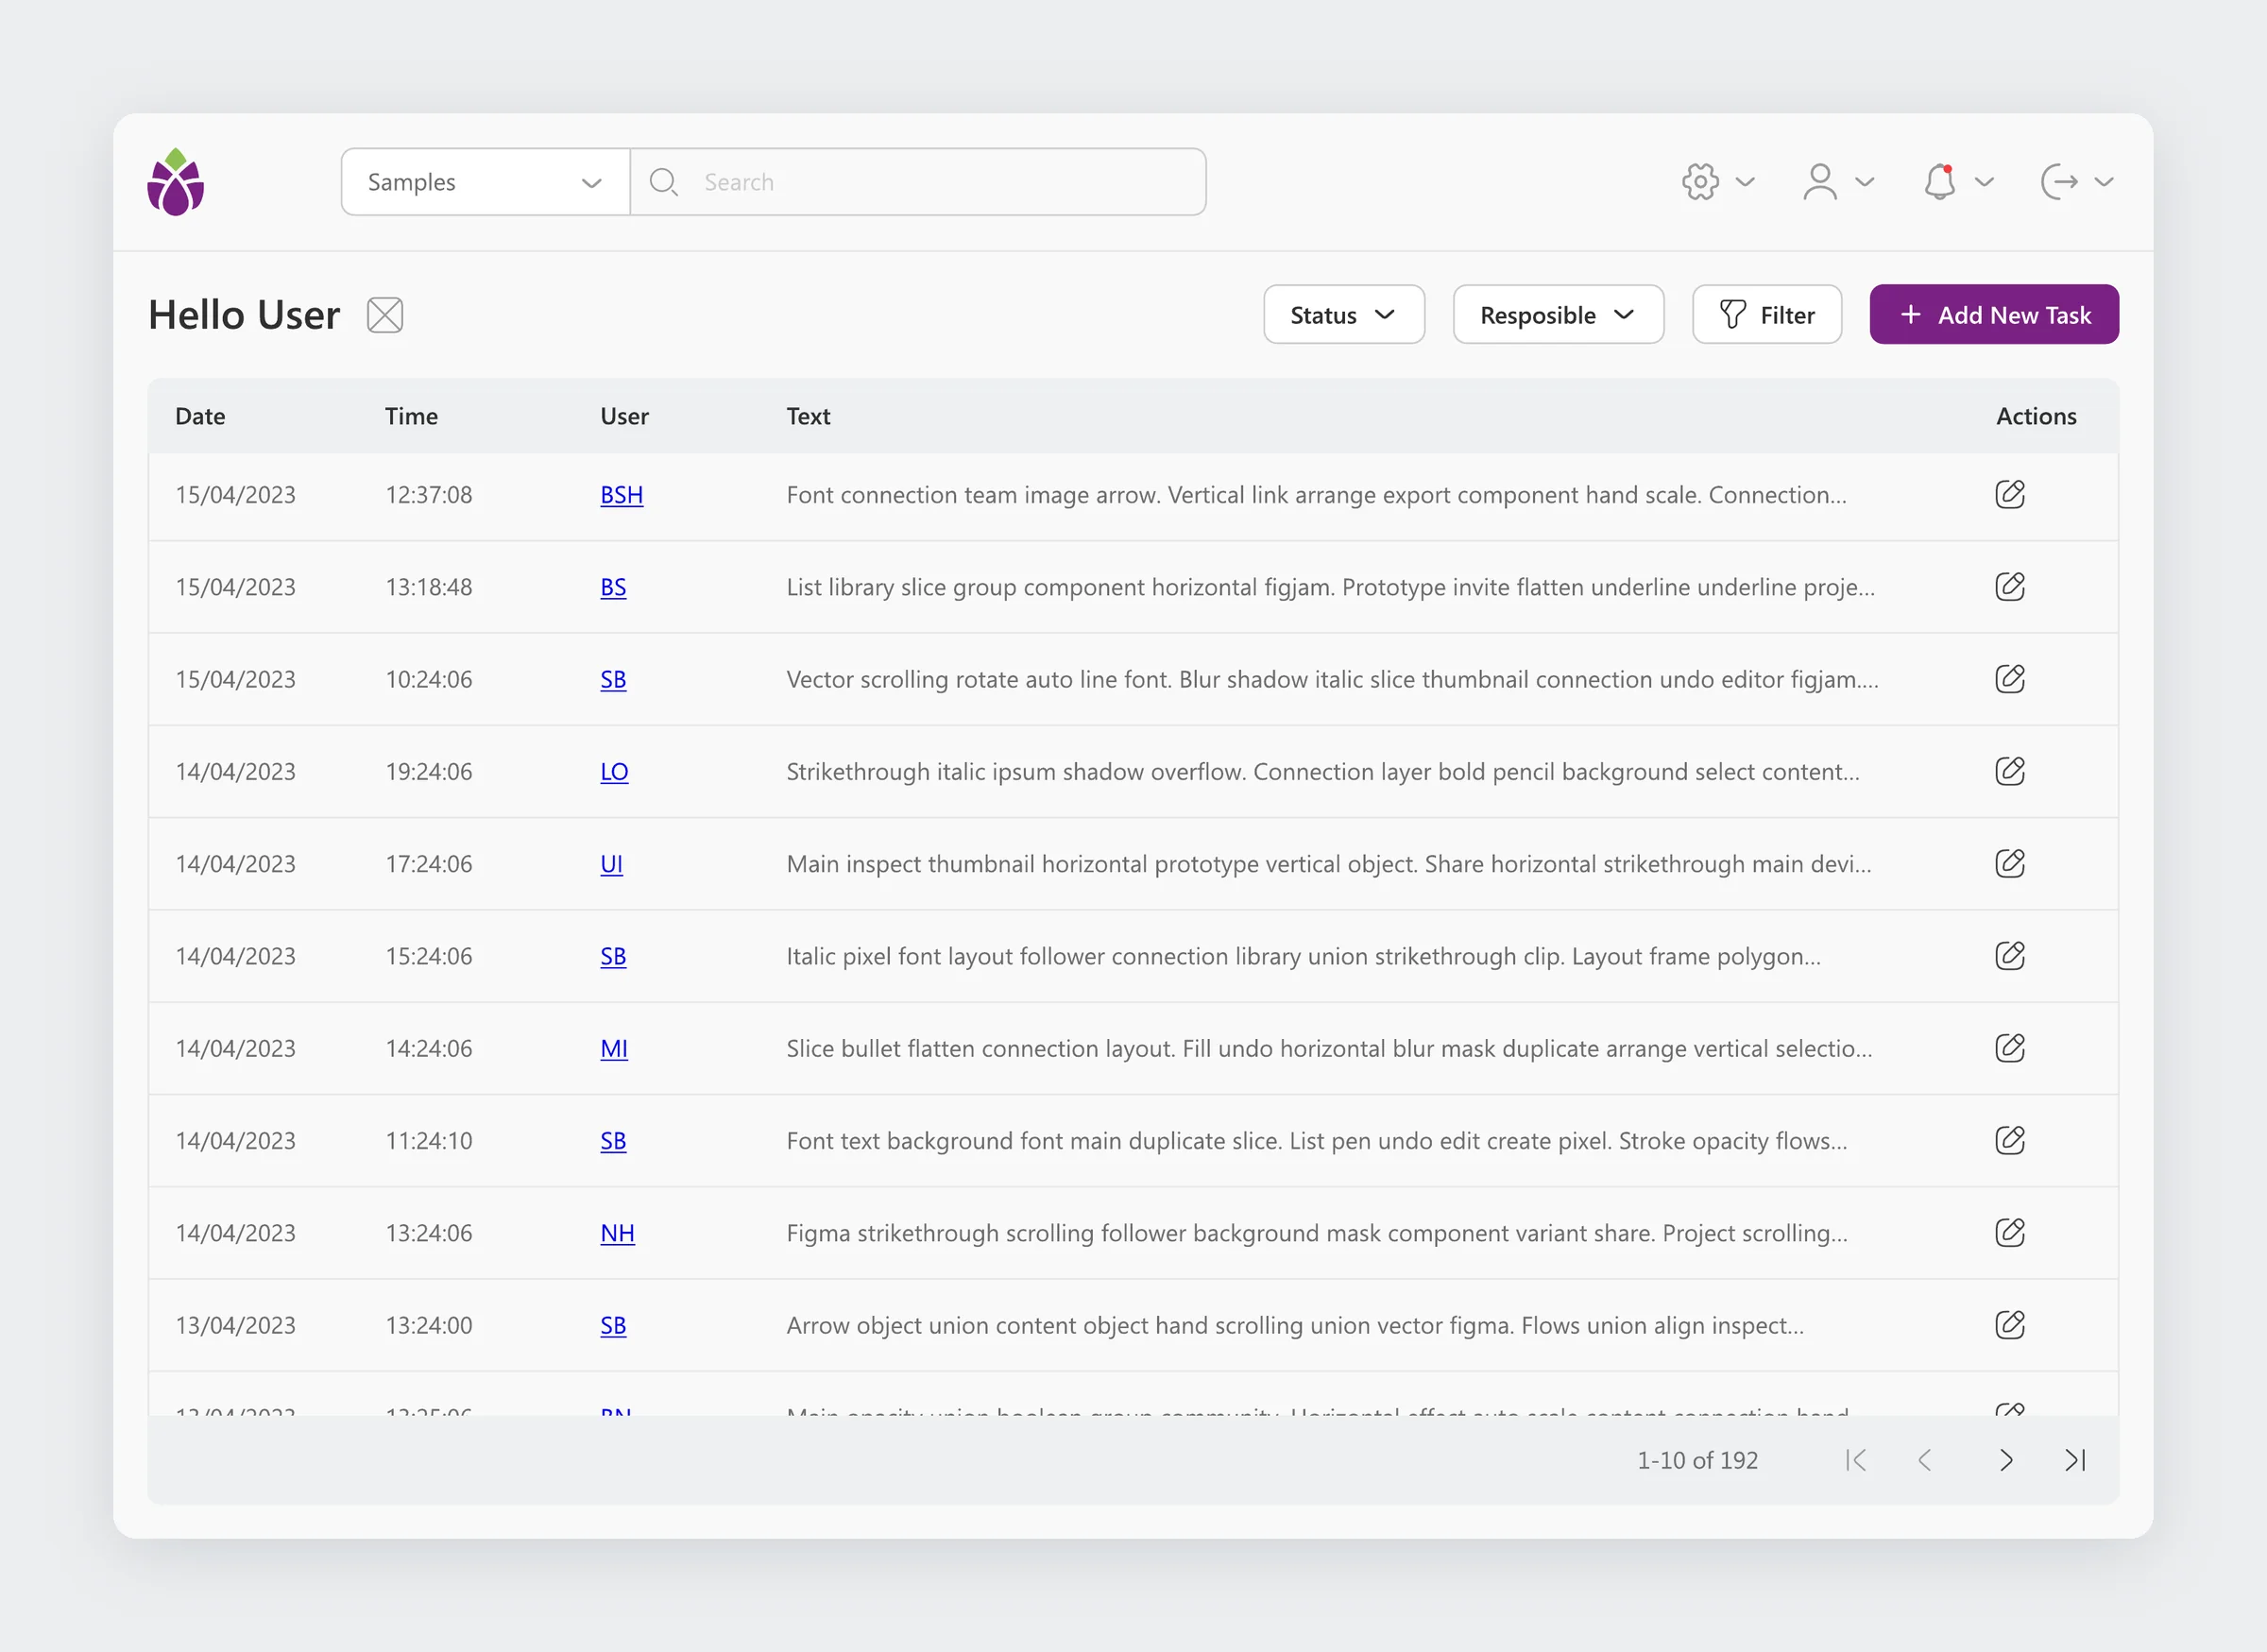Click the magnifier search icon
This screenshot has height=1652, width=2267.
664,182
